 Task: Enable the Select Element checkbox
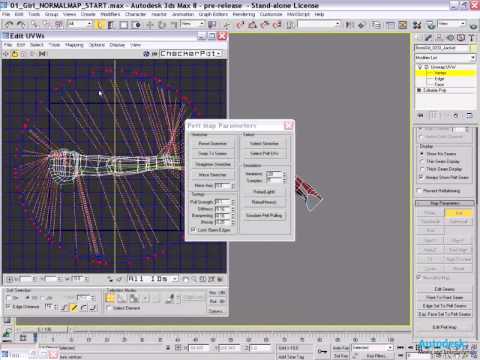click(x=109, y=308)
